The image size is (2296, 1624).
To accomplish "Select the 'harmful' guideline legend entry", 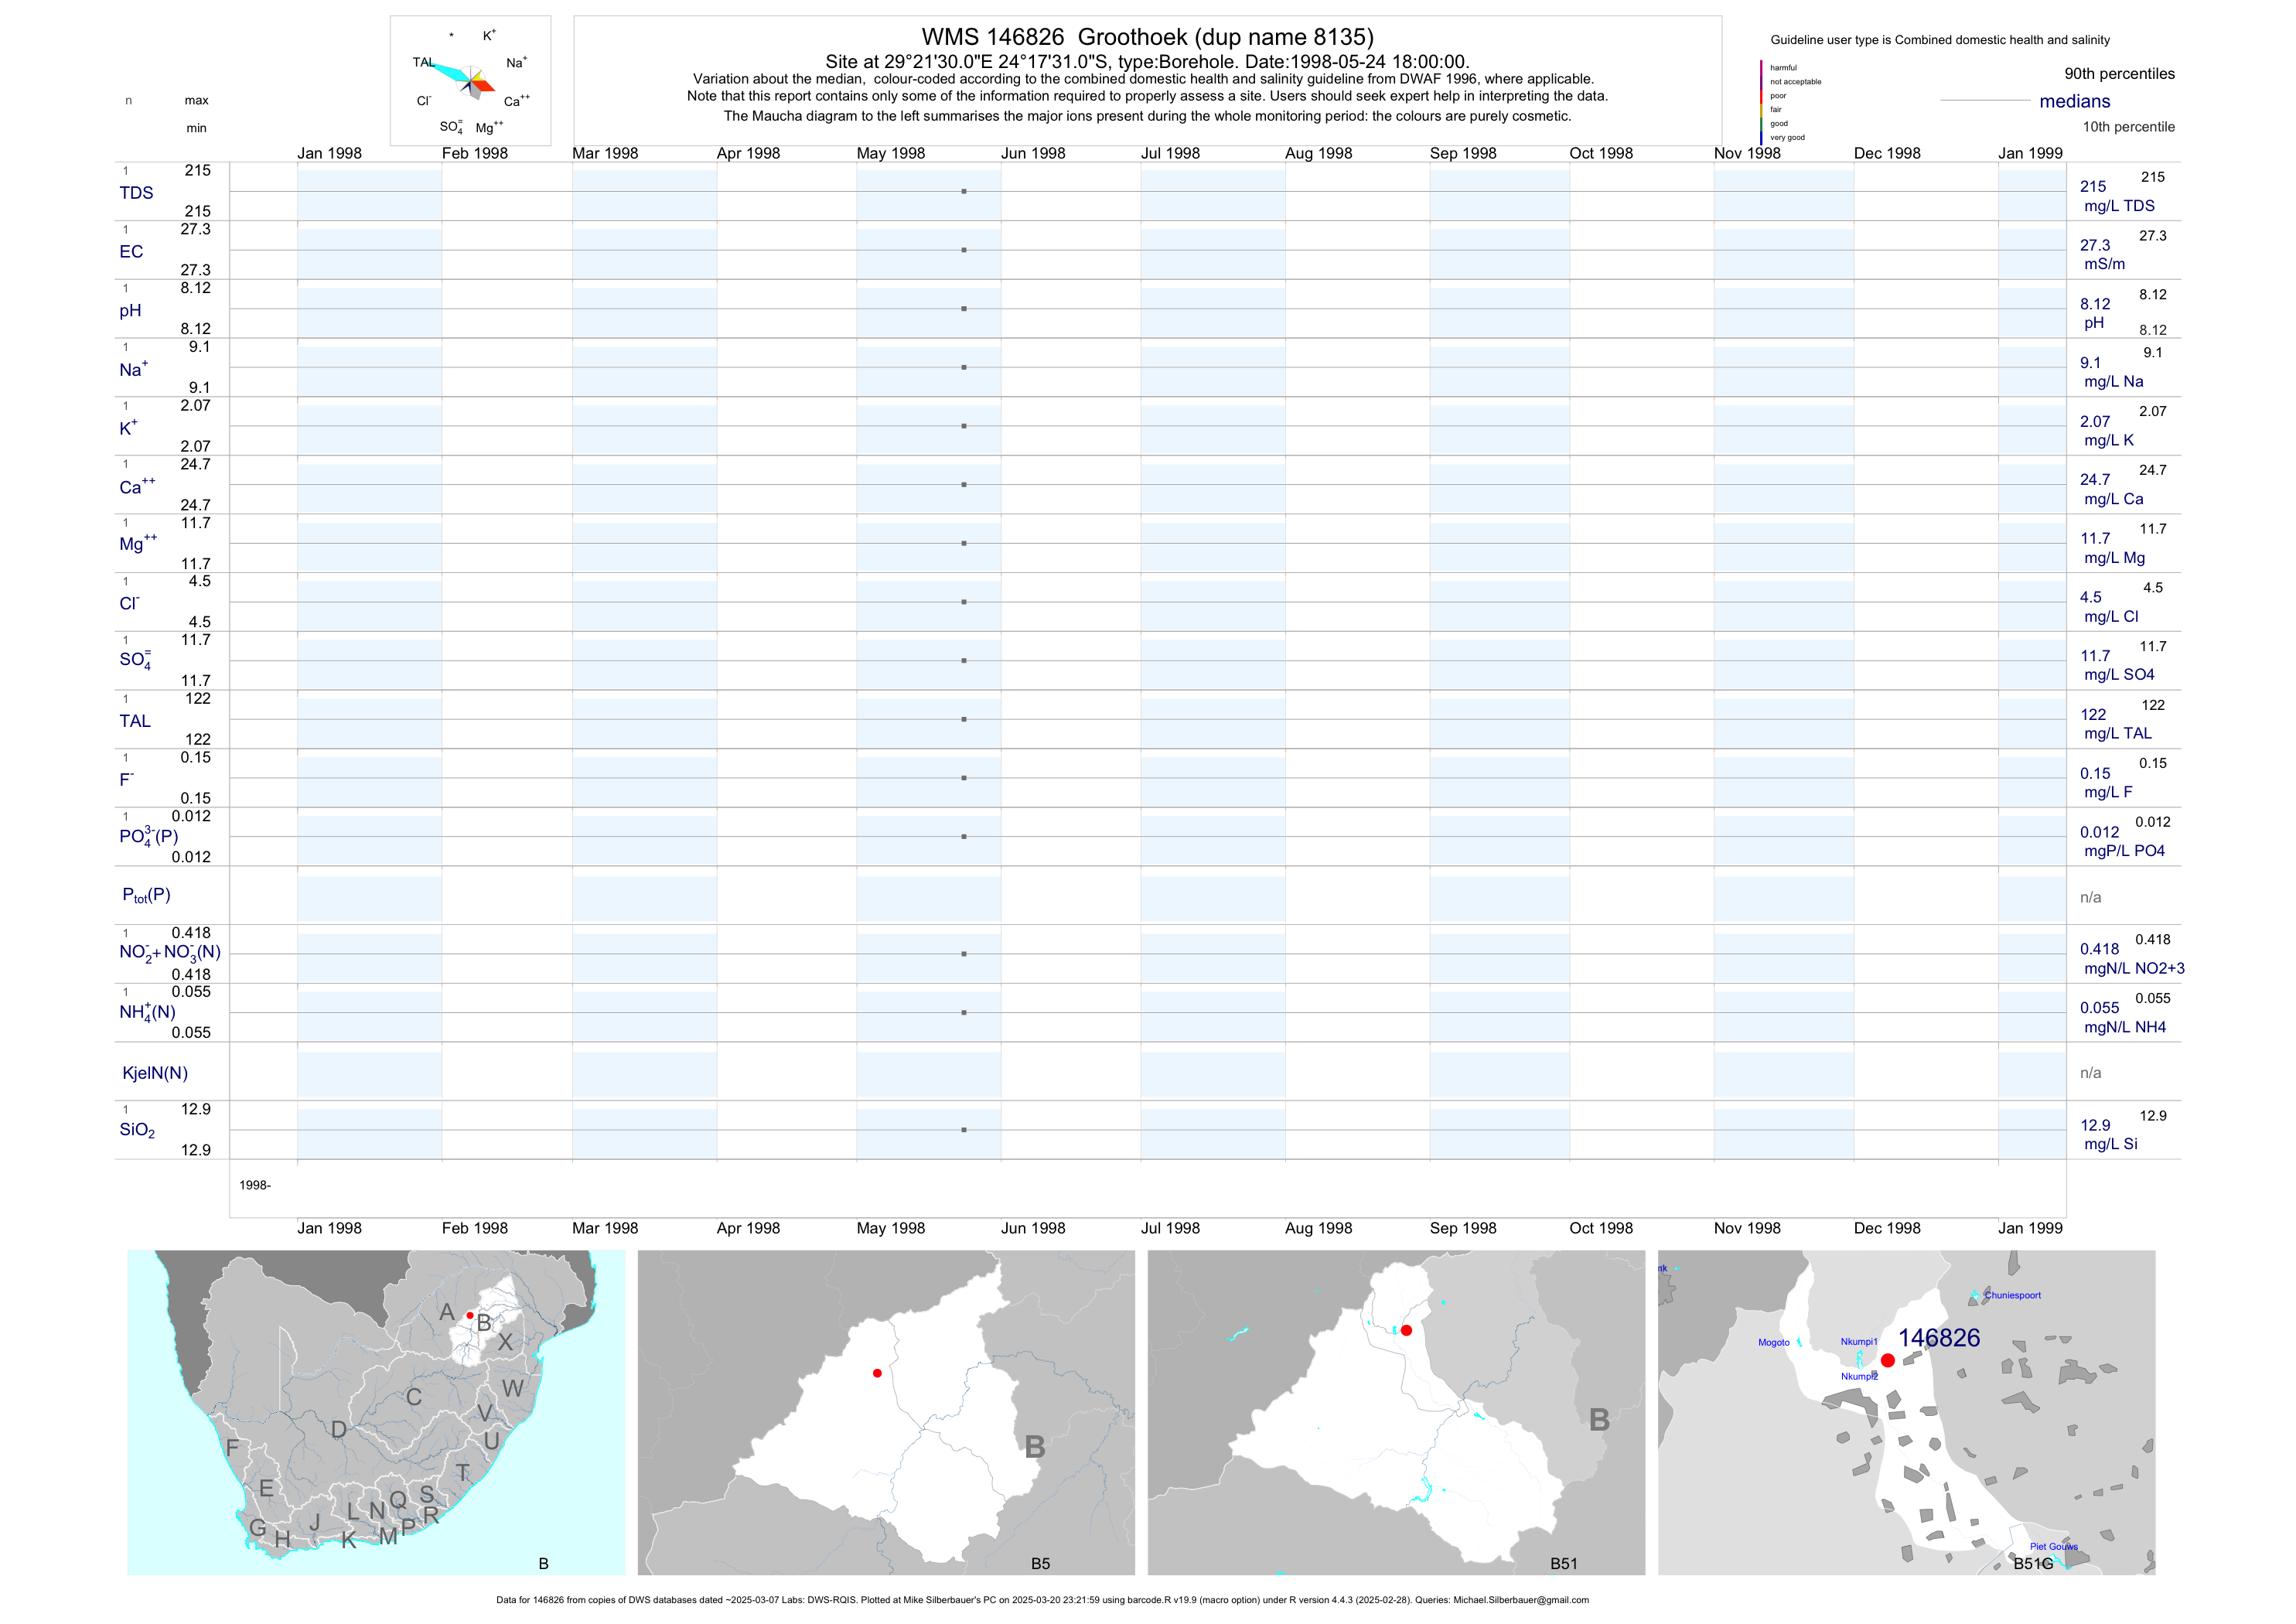I will [1783, 68].
